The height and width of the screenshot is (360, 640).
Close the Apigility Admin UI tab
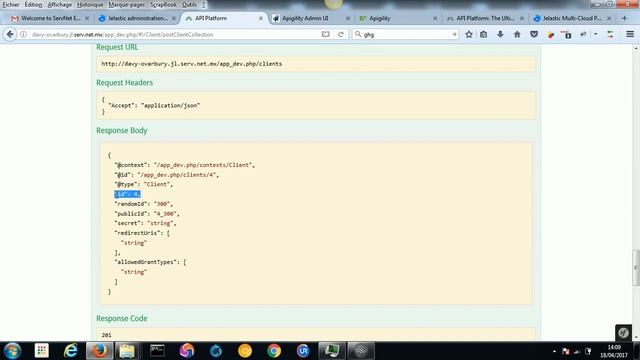click(348, 18)
